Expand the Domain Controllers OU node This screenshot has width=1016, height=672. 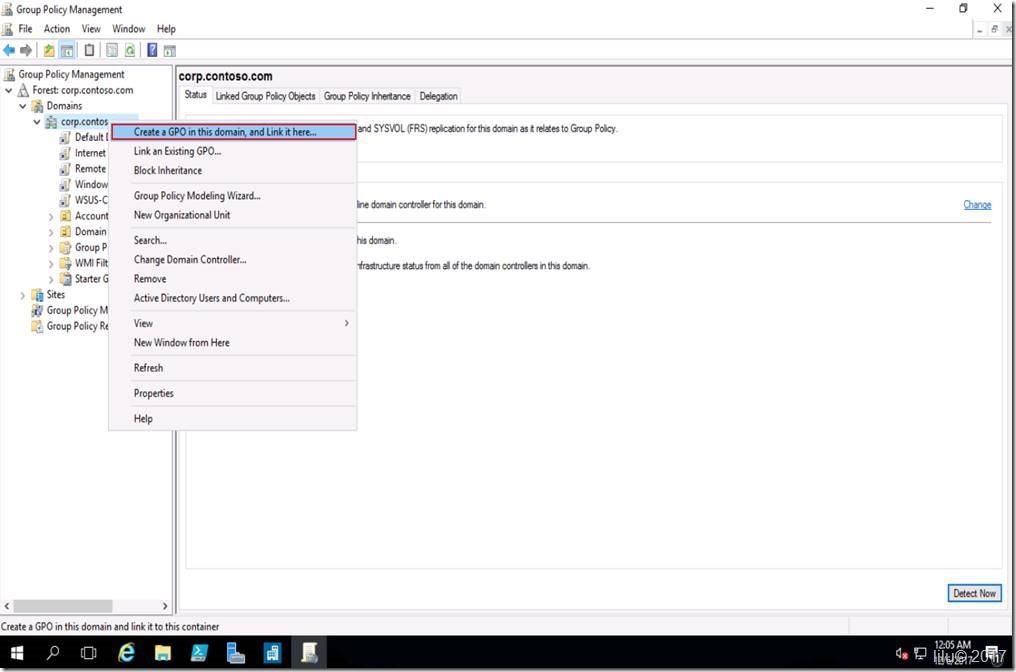[x=51, y=232]
